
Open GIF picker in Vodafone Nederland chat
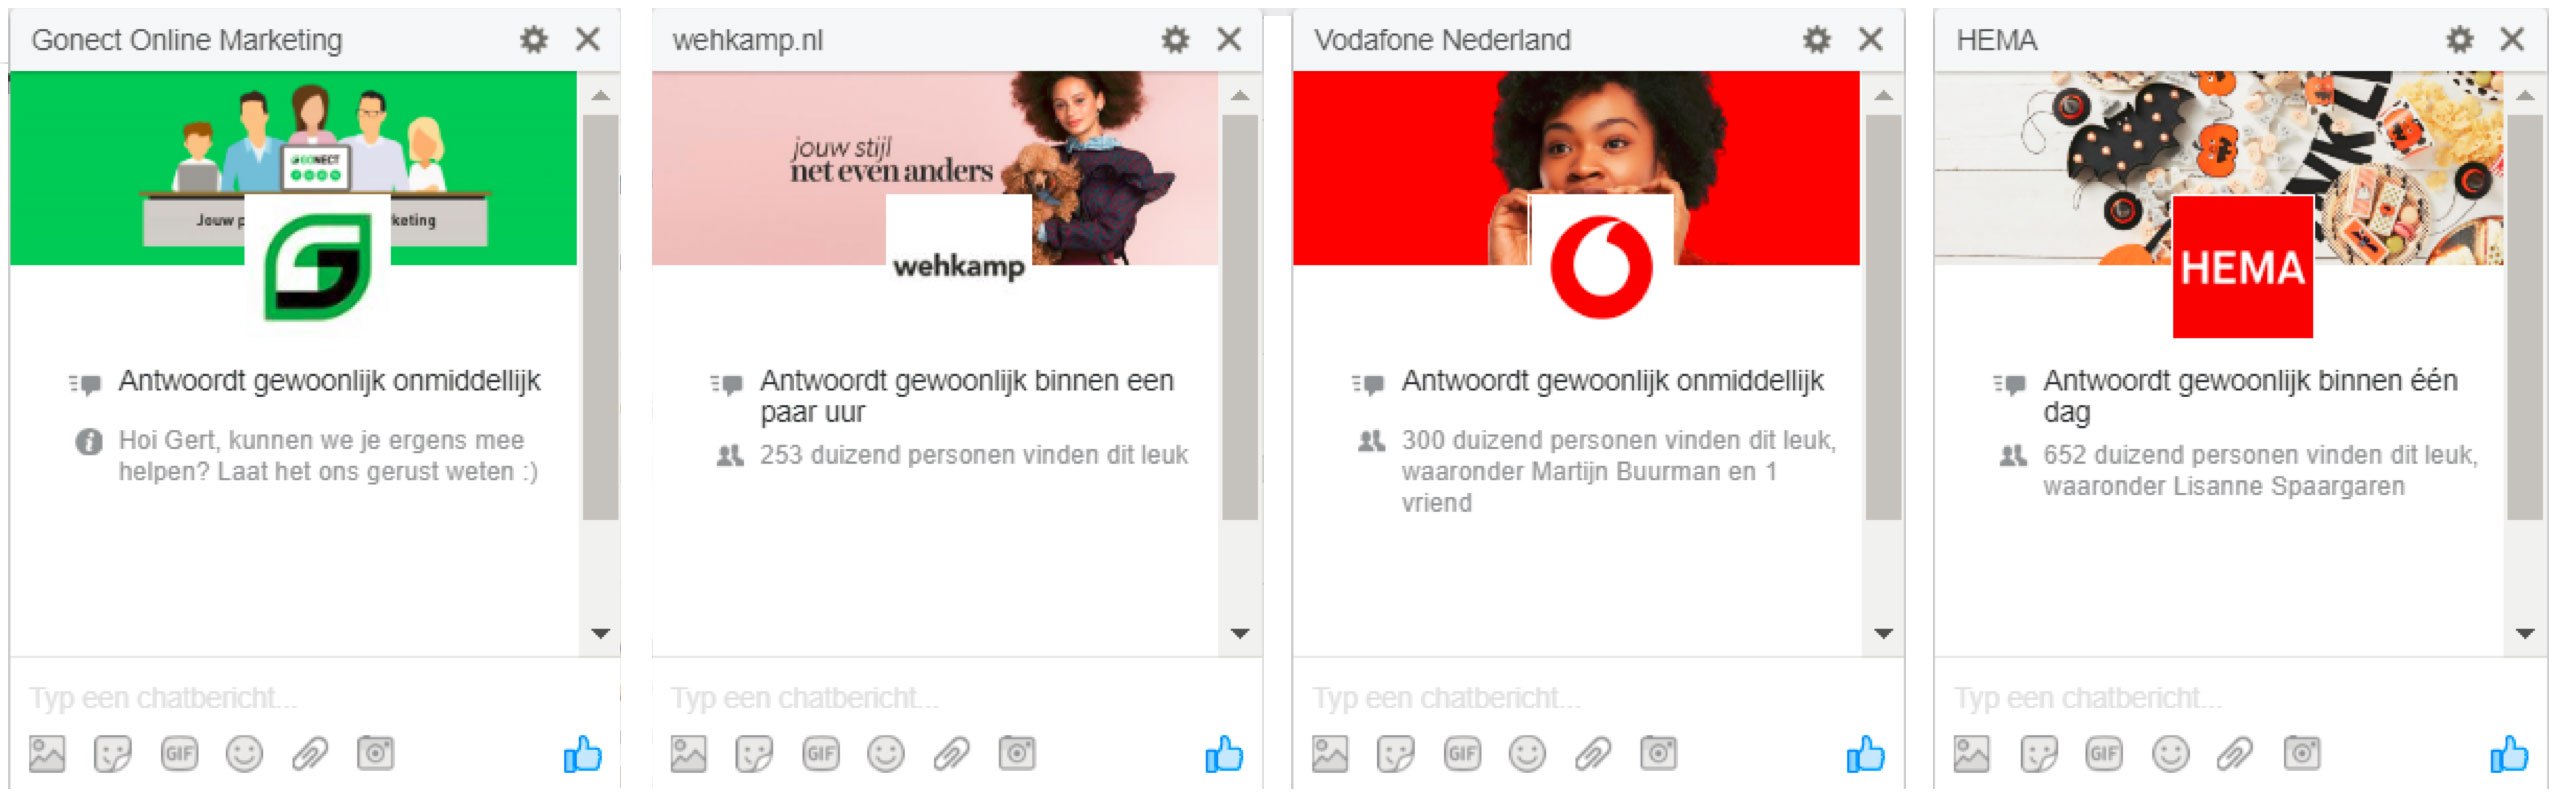[1462, 754]
